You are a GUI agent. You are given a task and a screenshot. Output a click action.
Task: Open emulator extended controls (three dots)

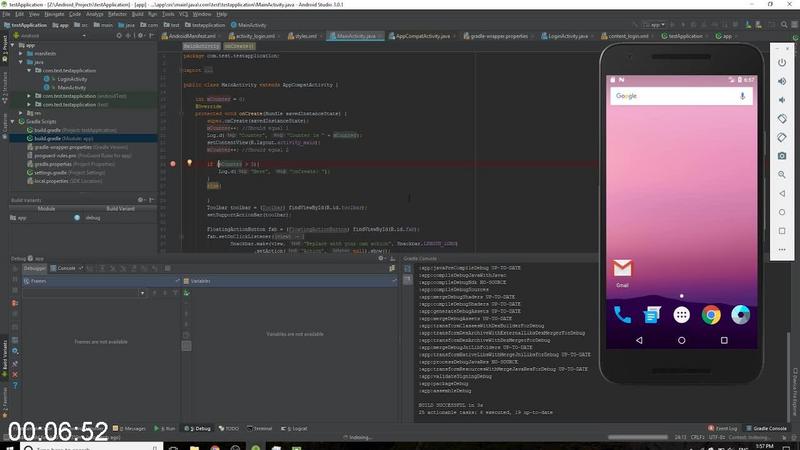[x=782, y=249]
